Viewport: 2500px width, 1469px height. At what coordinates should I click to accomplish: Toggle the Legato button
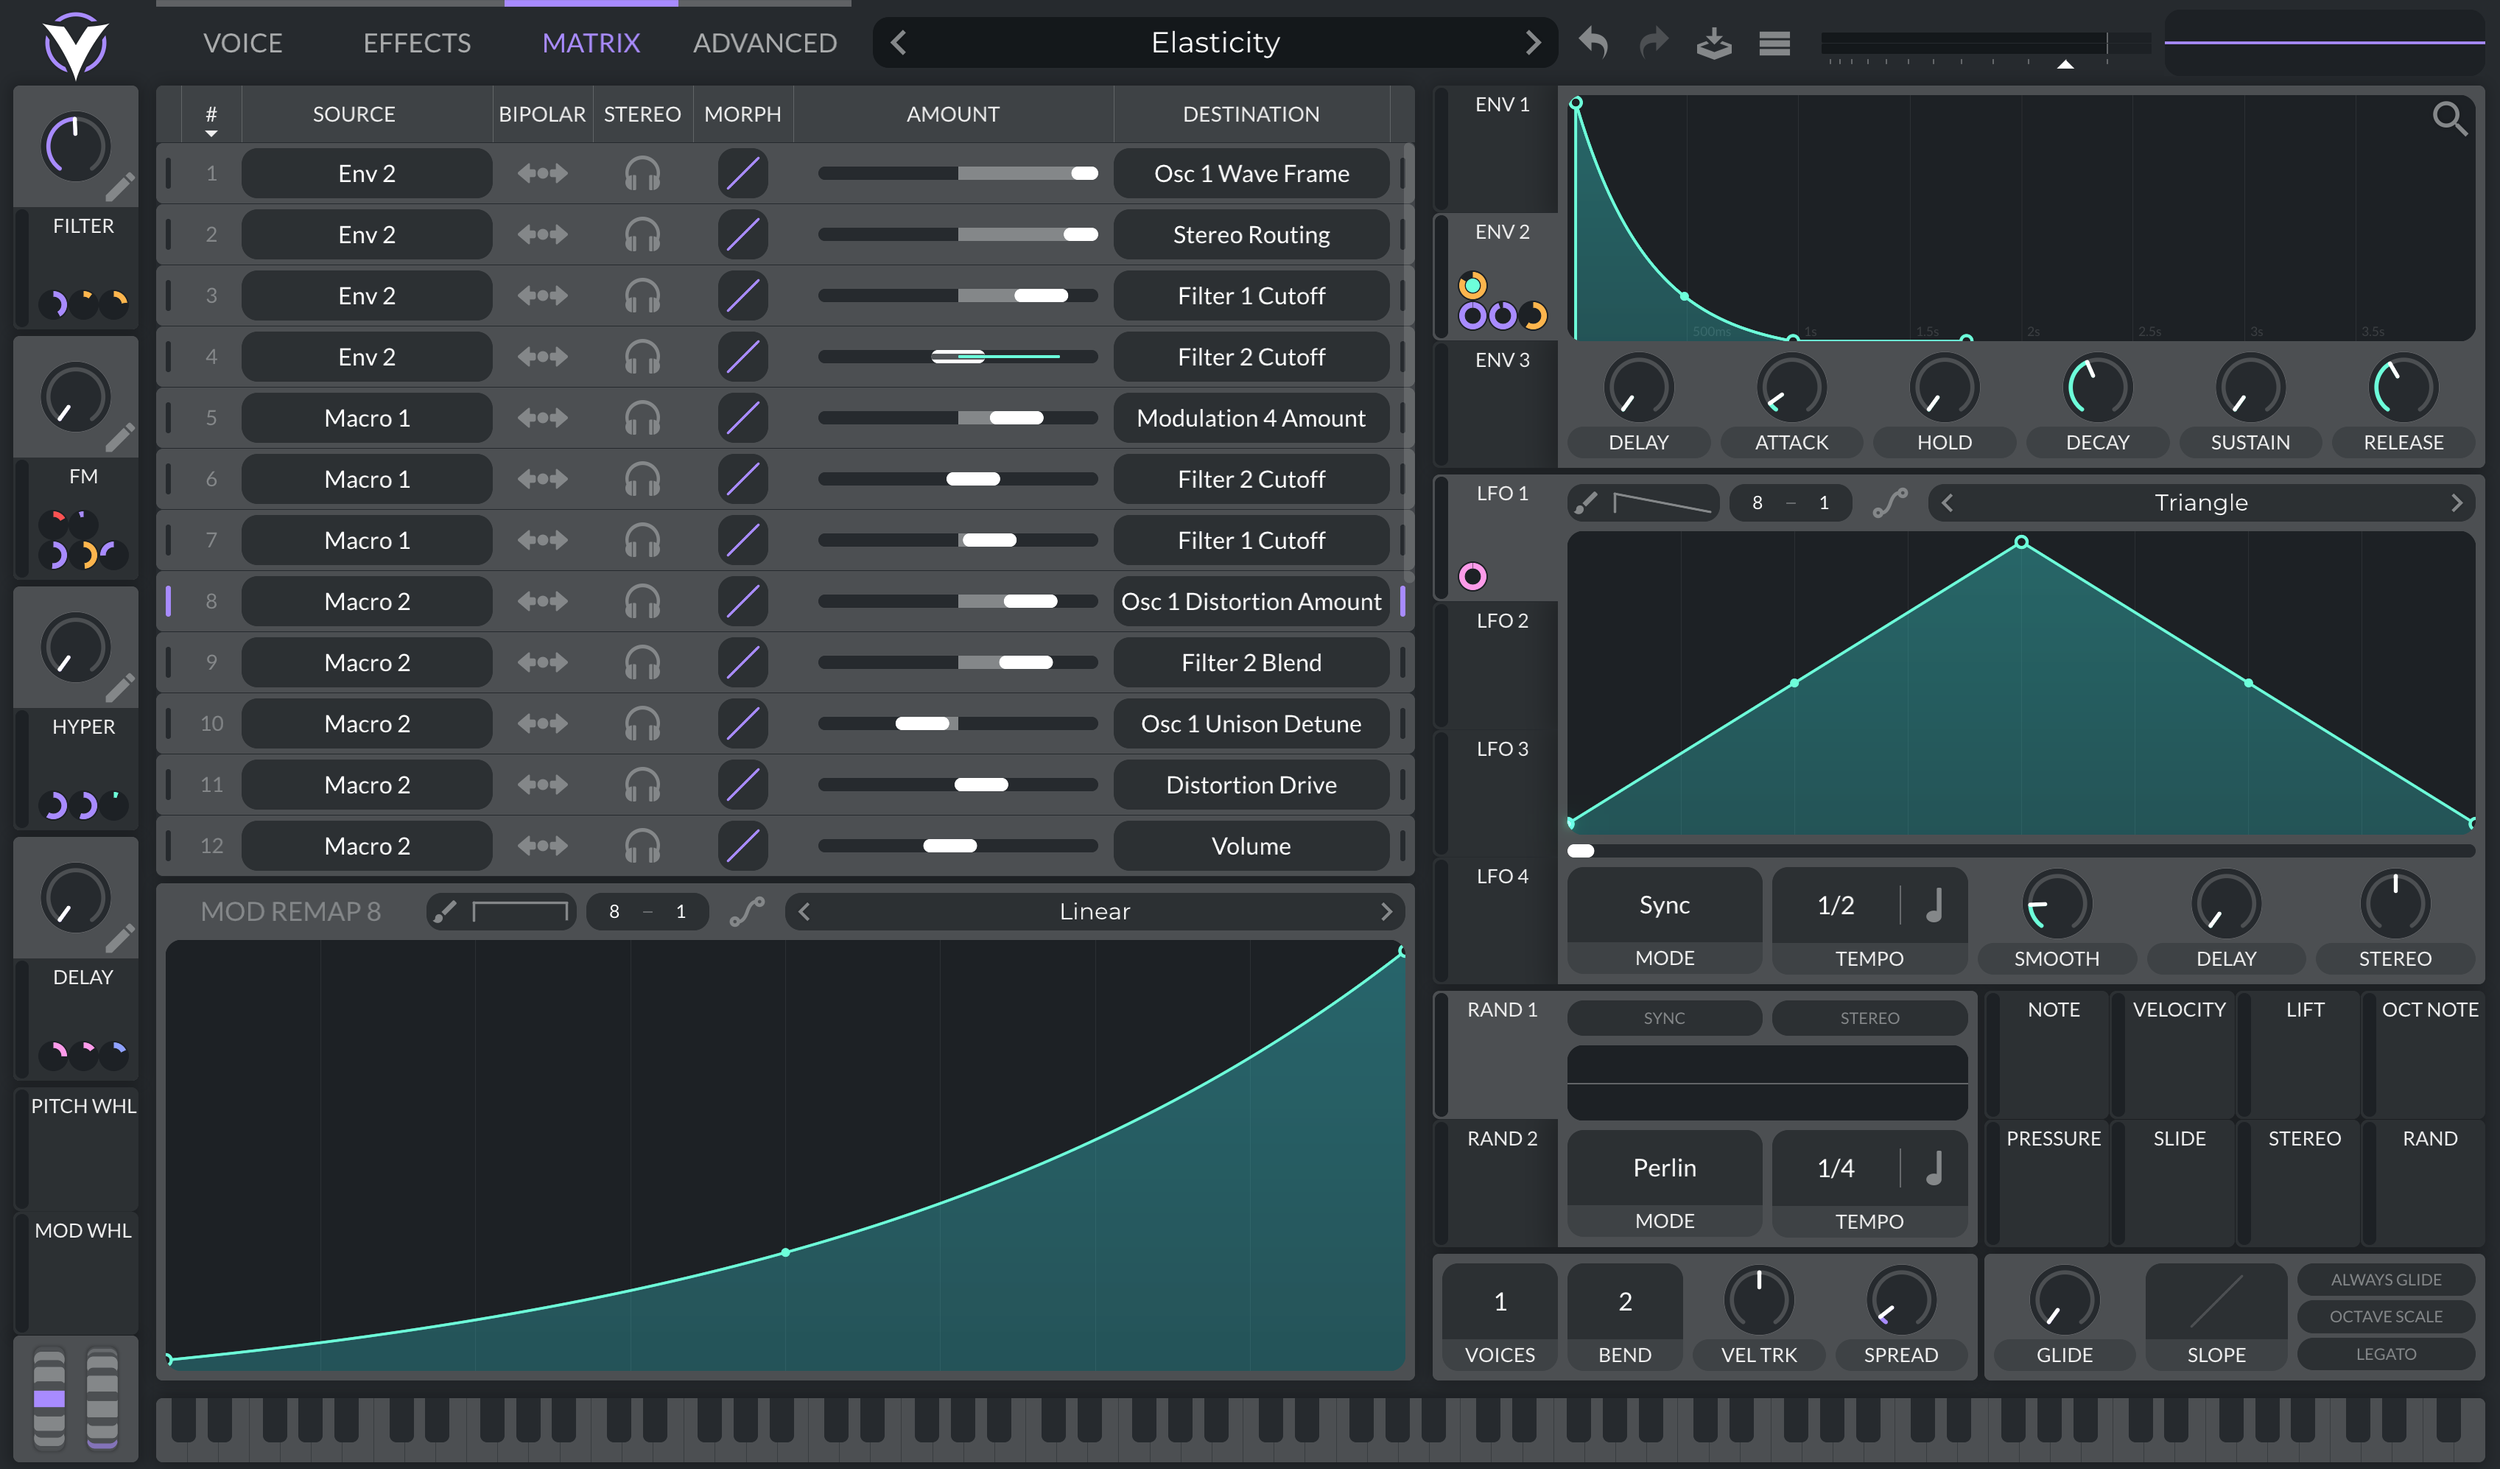(2385, 1354)
